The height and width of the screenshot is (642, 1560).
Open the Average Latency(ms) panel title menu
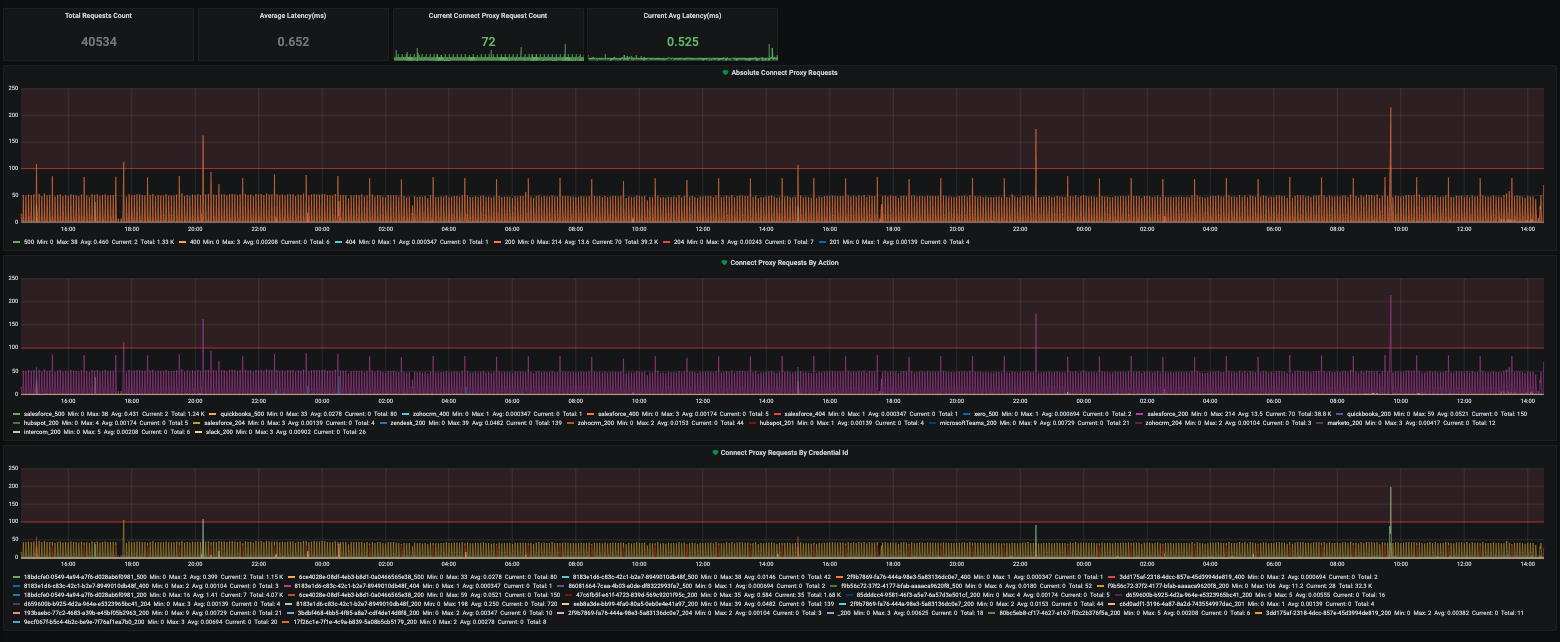[x=293, y=16]
